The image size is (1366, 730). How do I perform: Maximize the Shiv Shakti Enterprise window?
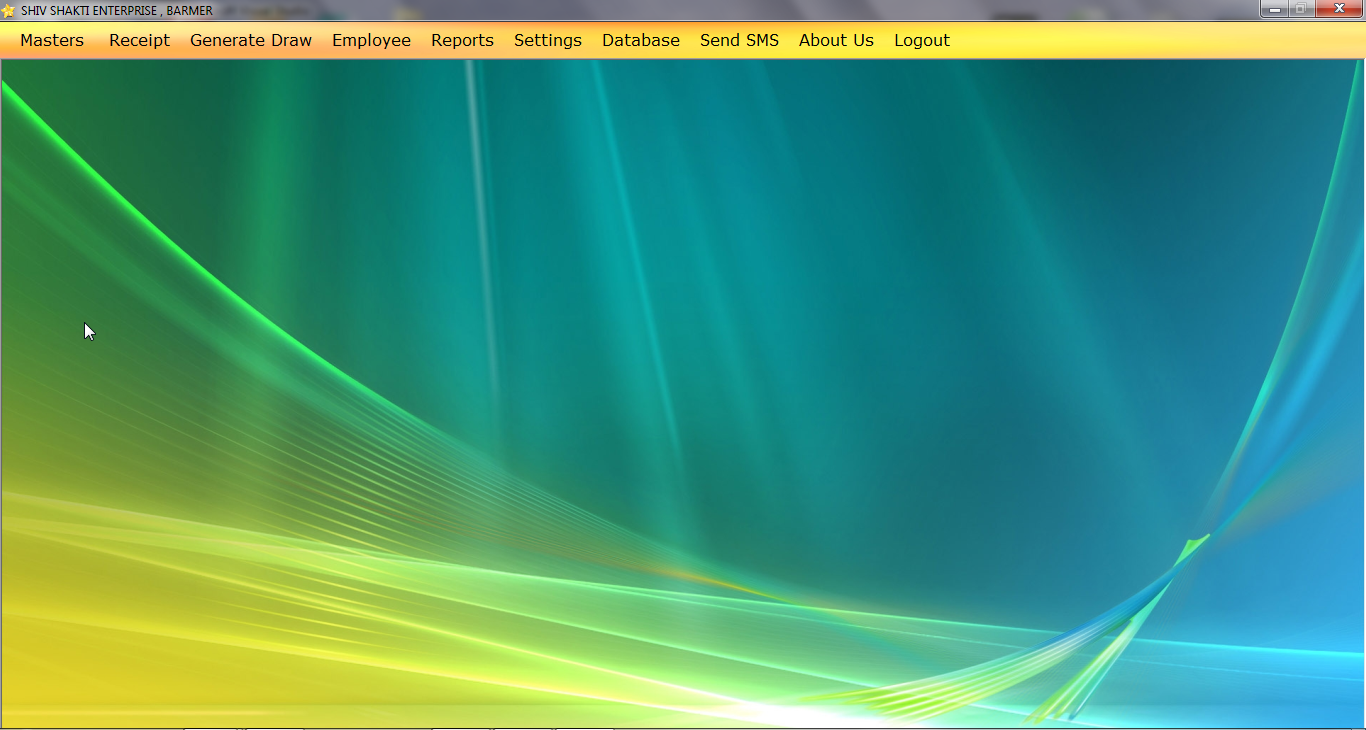pyautogui.click(x=1301, y=9)
